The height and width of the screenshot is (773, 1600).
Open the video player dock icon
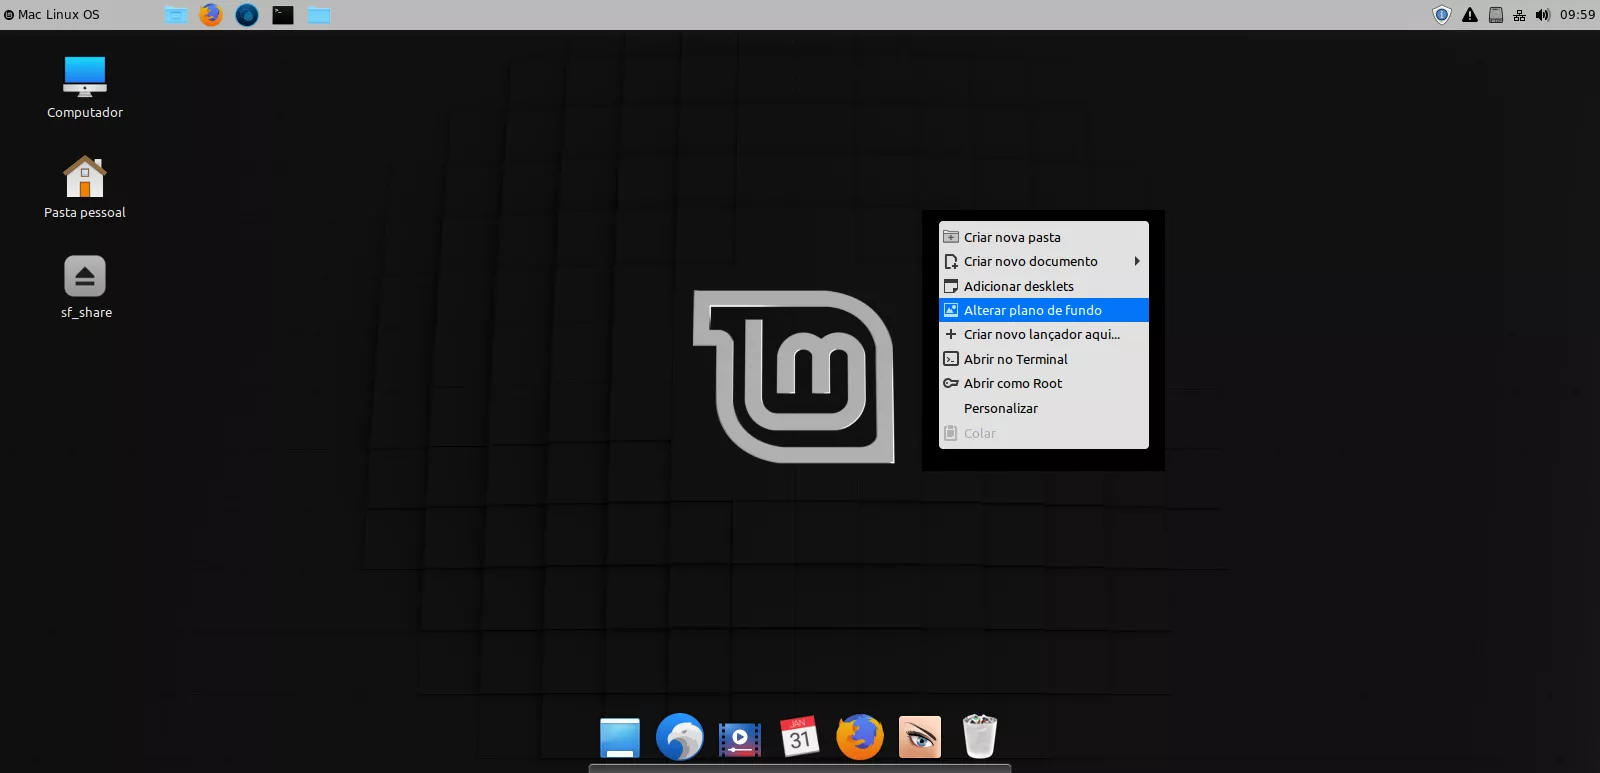tap(740, 739)
